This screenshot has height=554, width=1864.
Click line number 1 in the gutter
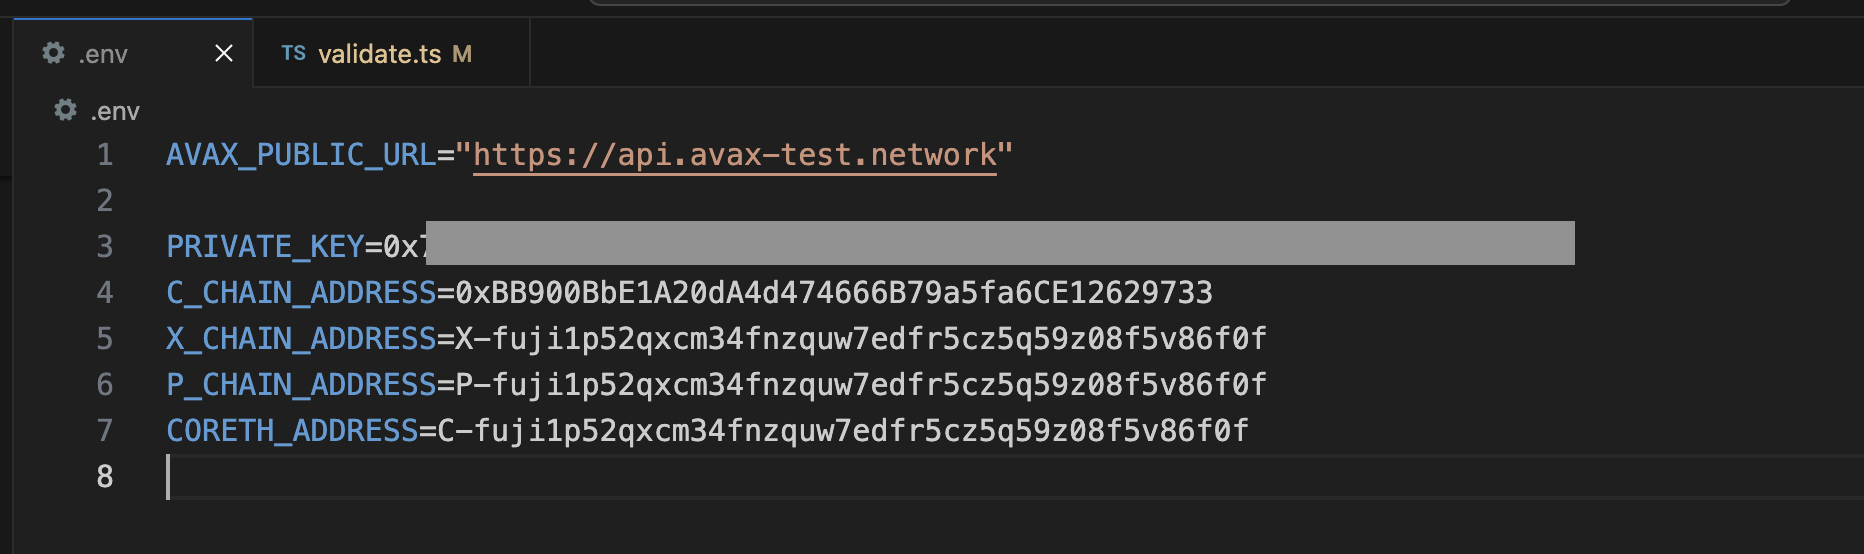point(105,155)
